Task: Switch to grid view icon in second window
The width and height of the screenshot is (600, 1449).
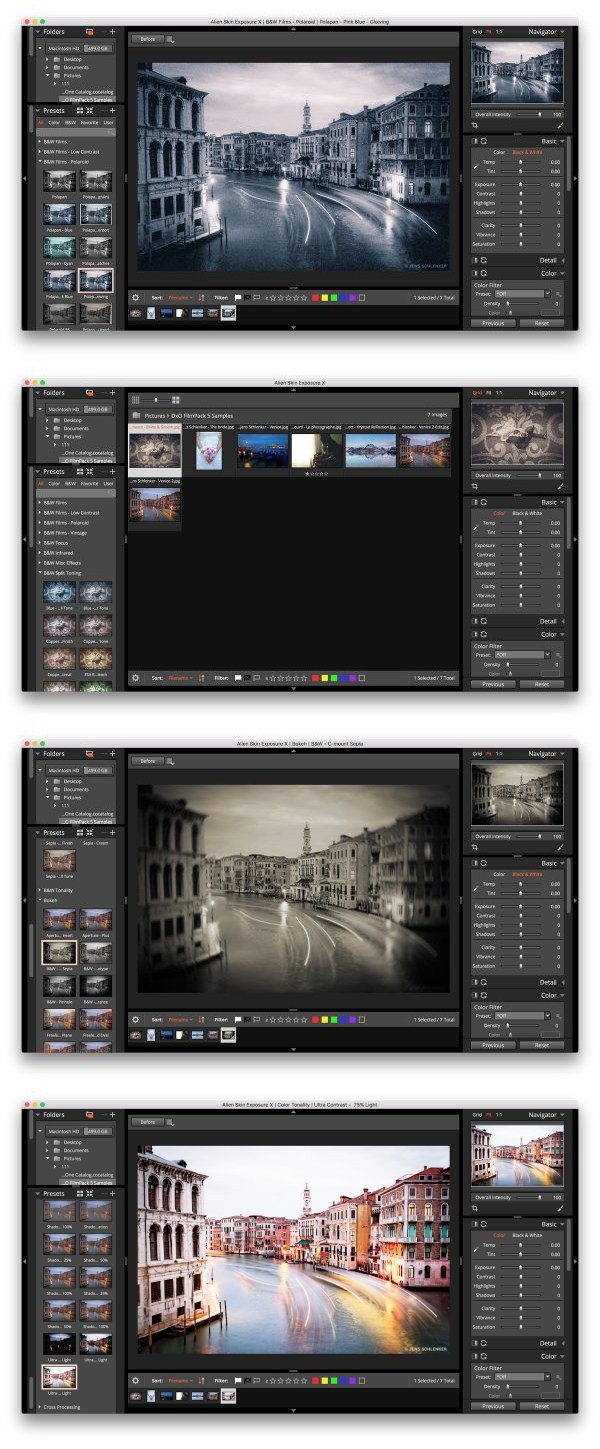Action: pyautogui.click(x=175, y=400)
